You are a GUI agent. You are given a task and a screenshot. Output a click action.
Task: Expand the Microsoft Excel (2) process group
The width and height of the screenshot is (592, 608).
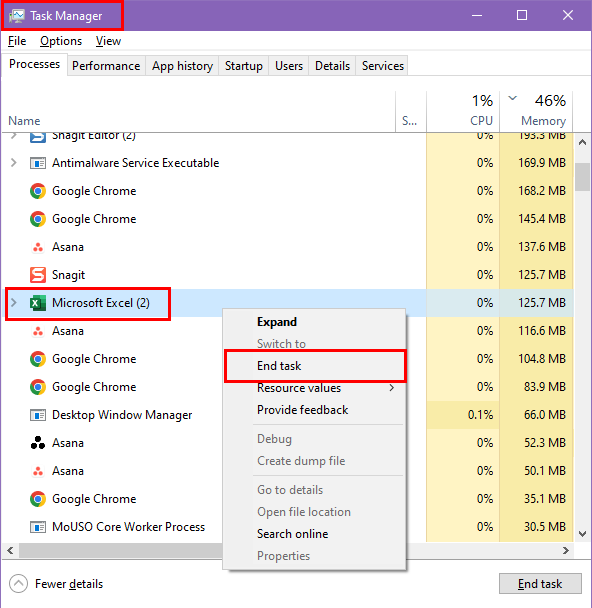tap(14, 302)
